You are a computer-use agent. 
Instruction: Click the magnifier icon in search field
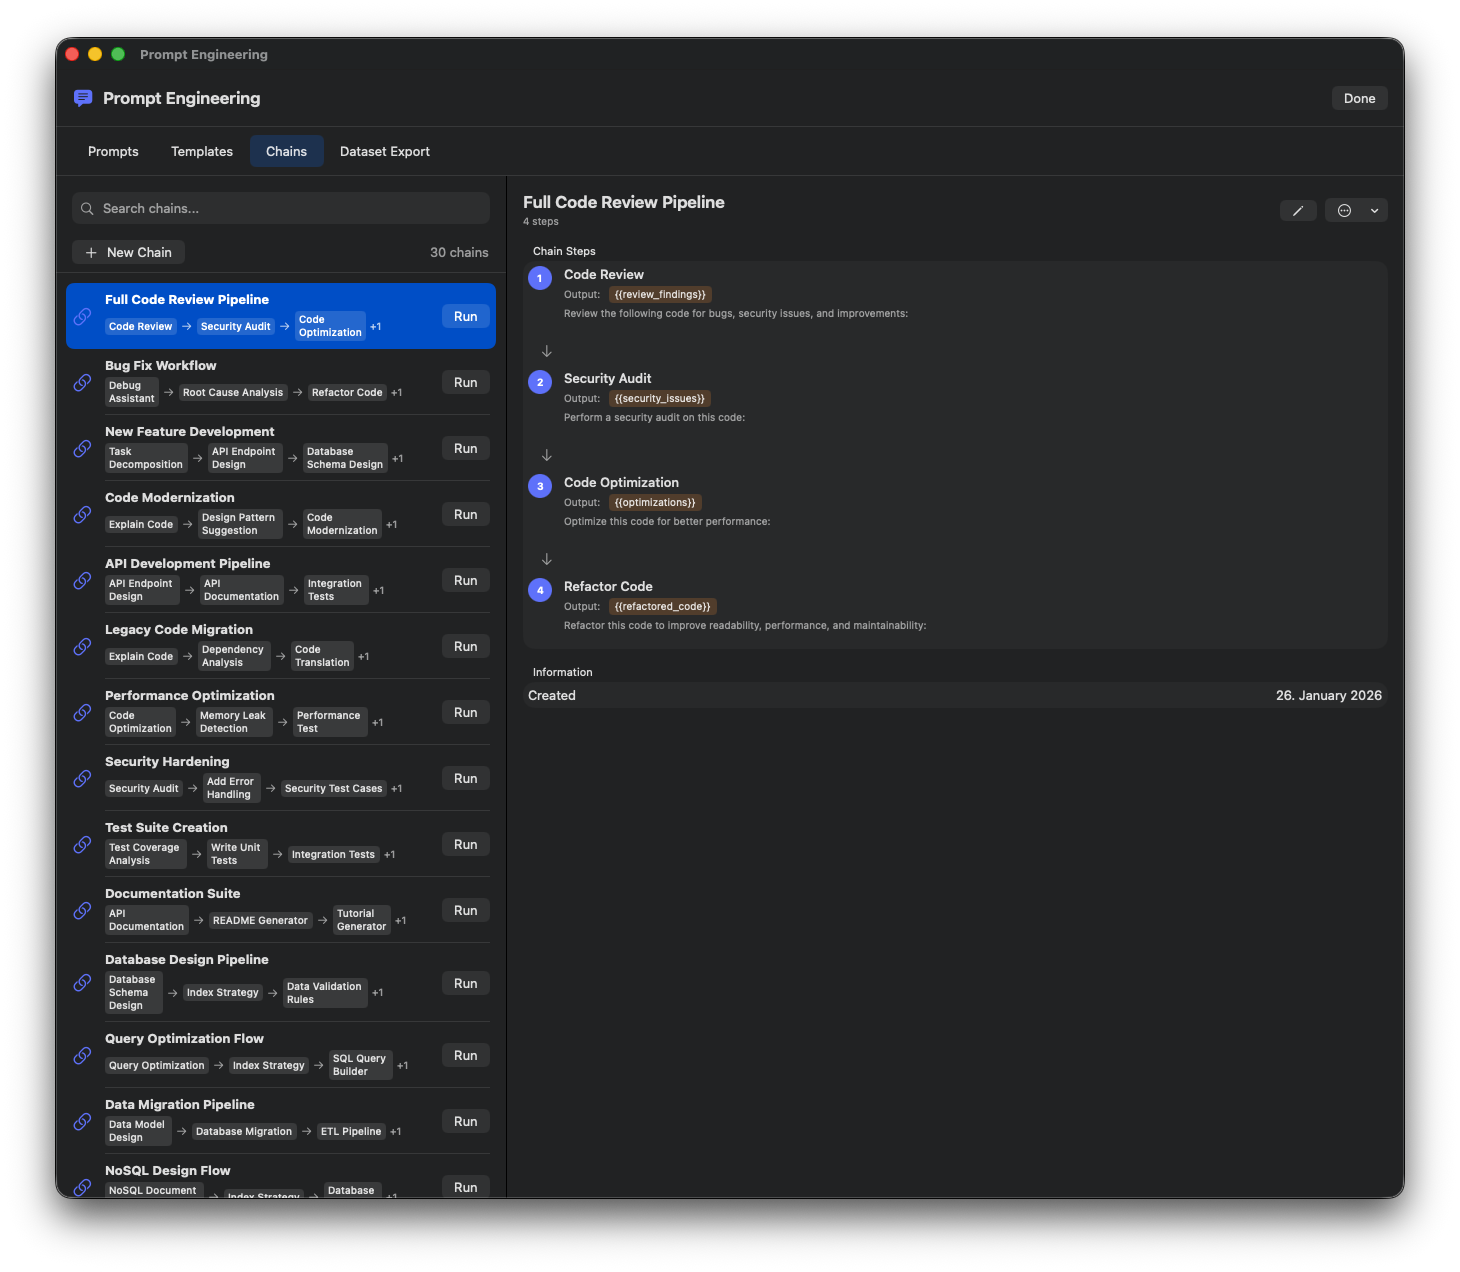point(87,209)
